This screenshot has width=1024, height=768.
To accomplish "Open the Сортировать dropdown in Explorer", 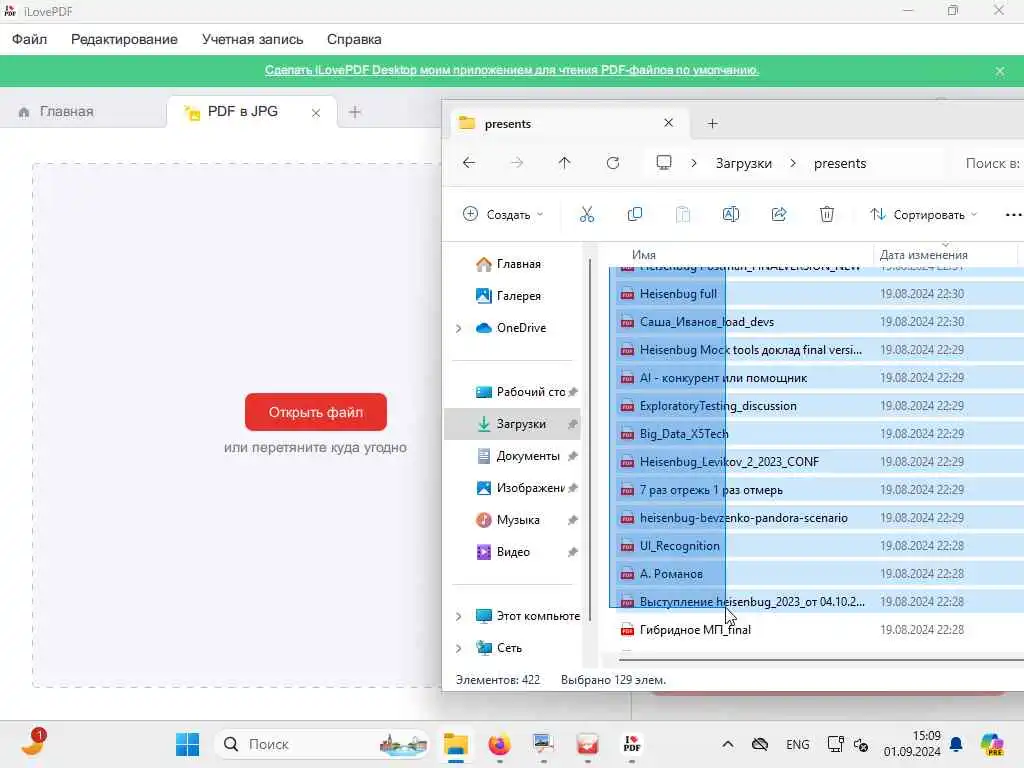I will click(923, 215).
